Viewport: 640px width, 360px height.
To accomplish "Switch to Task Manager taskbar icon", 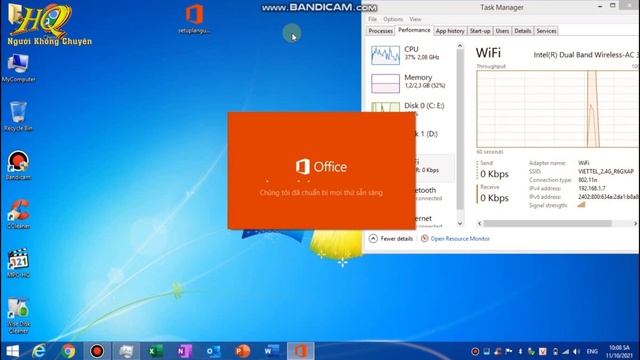I will (x=127, y=351).
